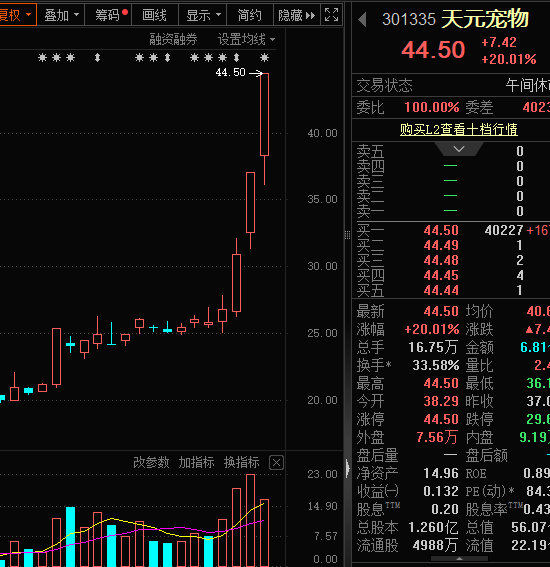Go to previous stock with left arrow

362,20
